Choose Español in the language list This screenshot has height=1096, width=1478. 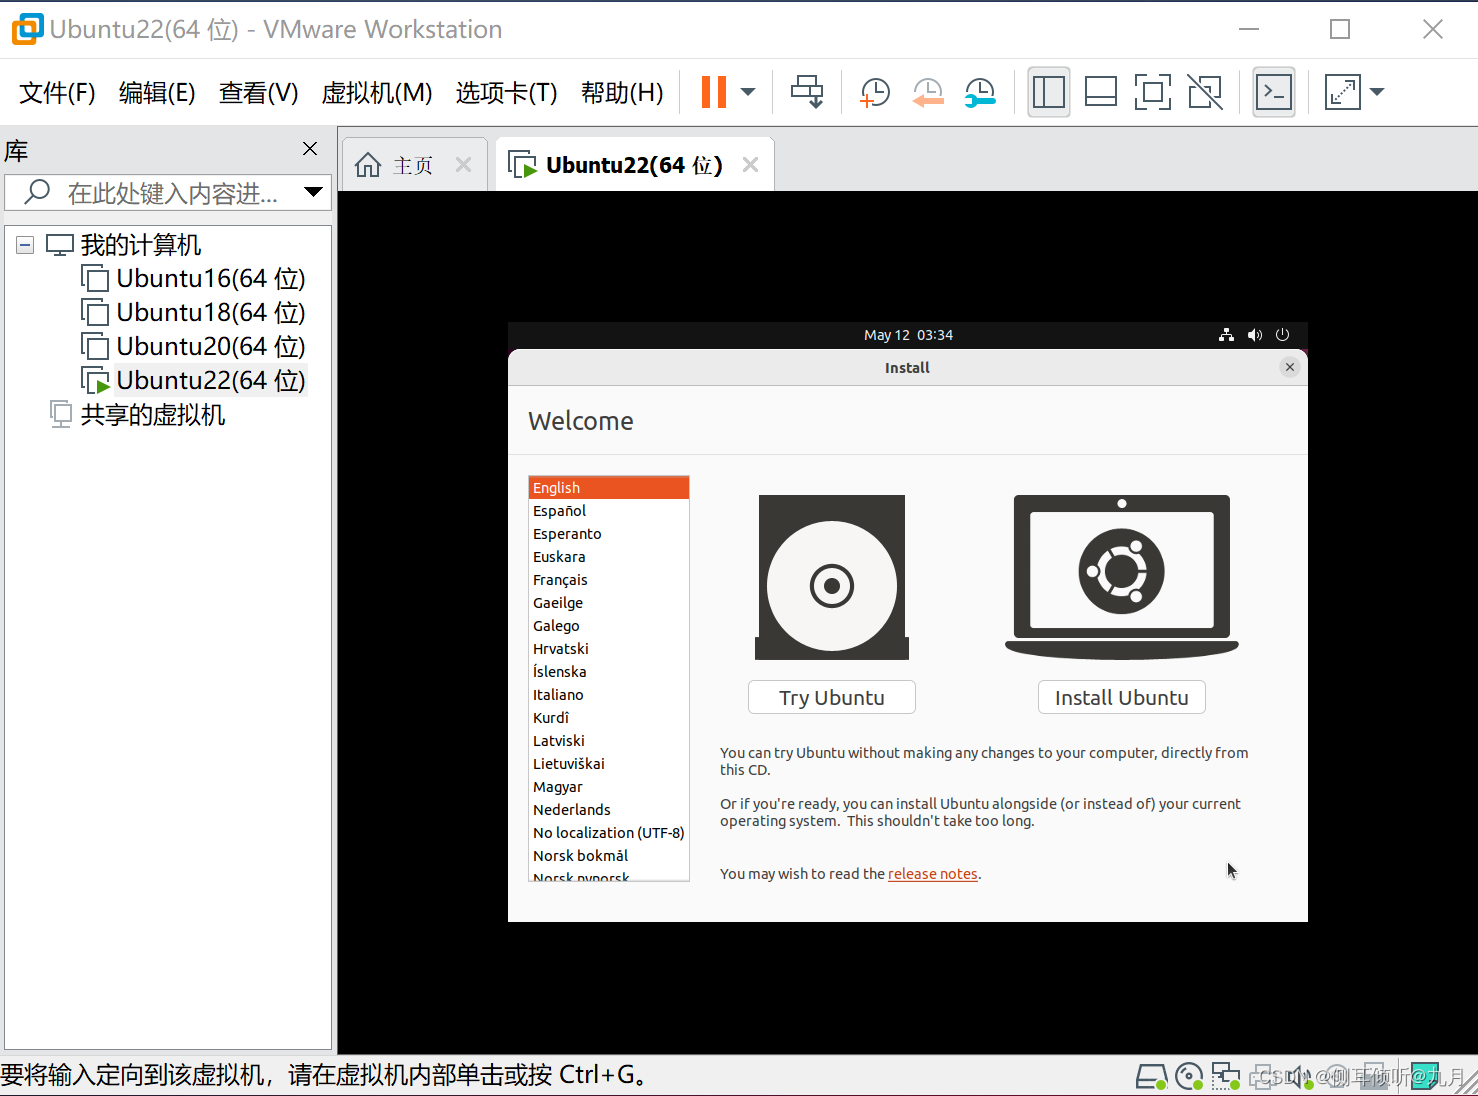point(609,511)
